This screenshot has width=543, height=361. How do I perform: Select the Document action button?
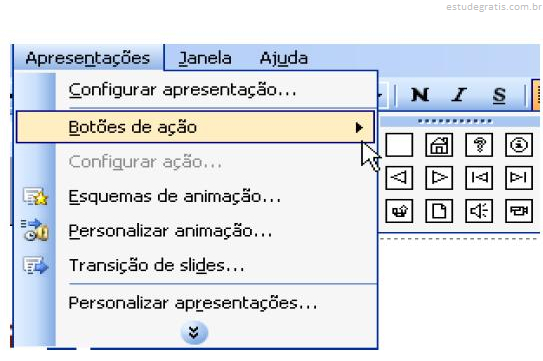[439, 211]
